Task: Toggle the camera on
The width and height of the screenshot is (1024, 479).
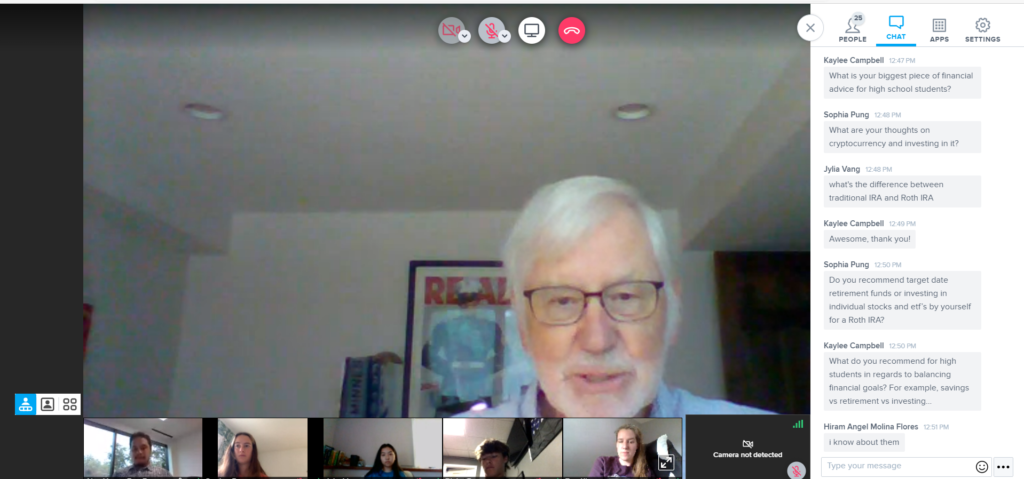Action: coord(449,31)
